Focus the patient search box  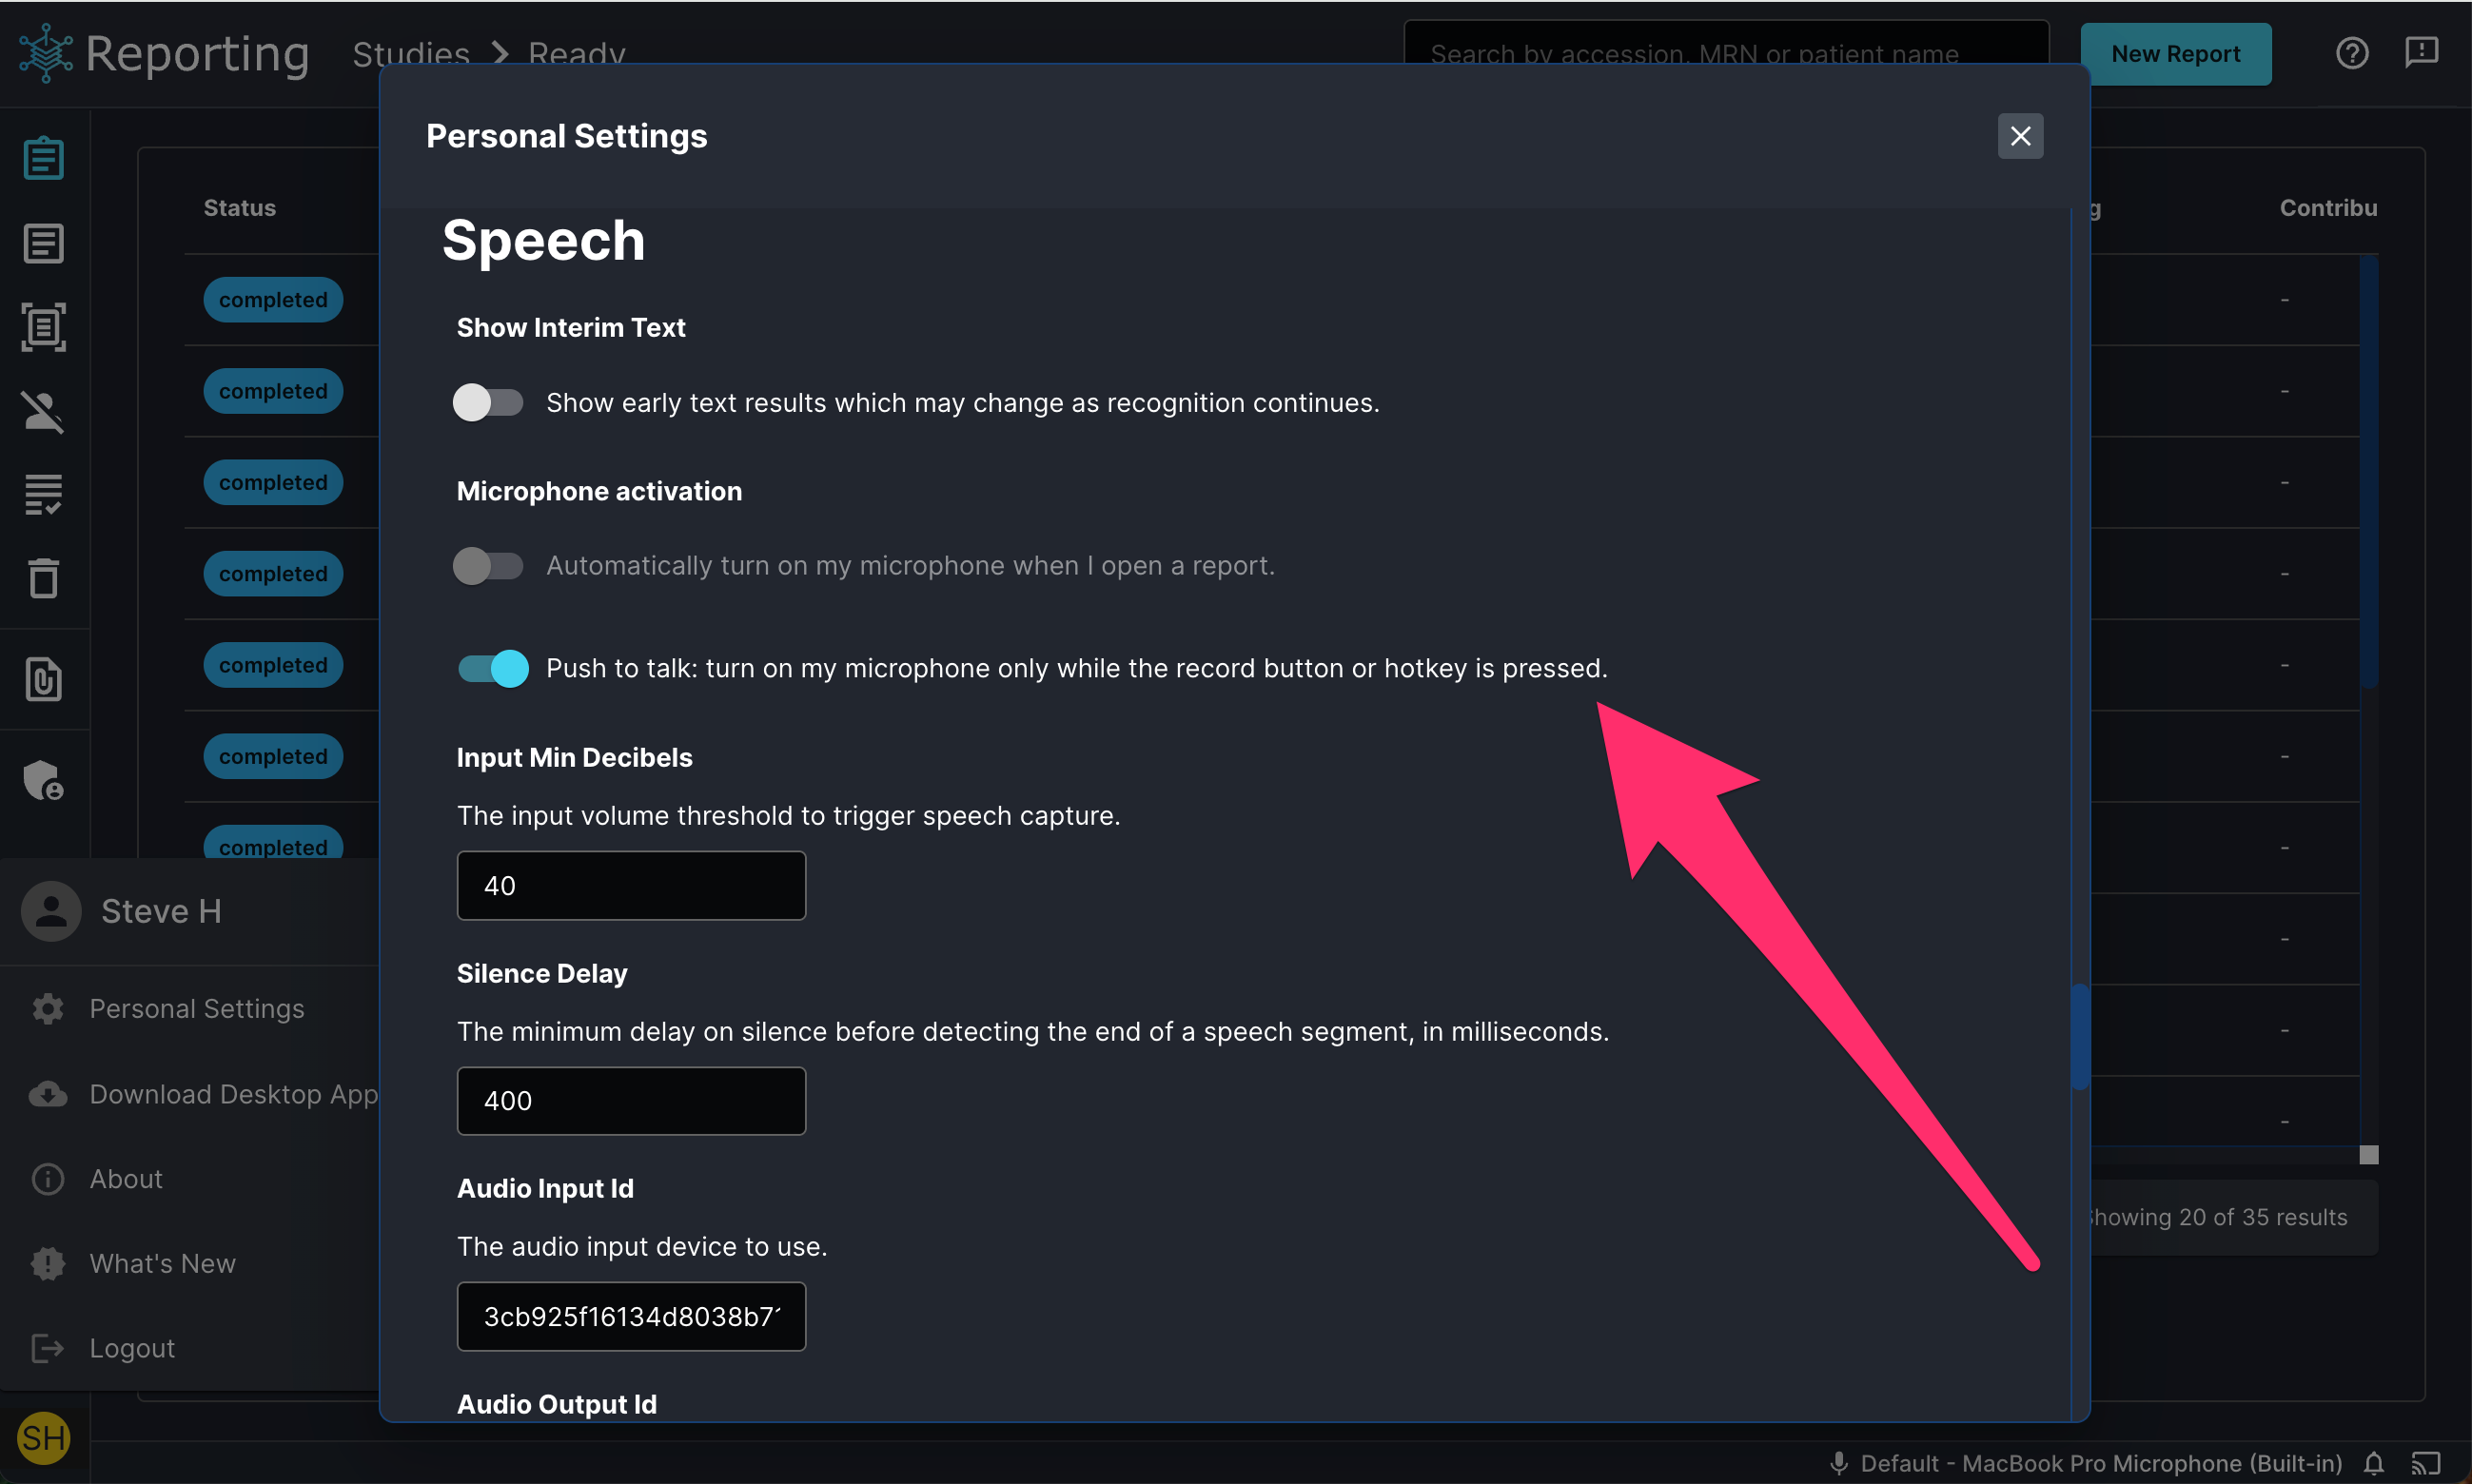(x=1726, y=54)
